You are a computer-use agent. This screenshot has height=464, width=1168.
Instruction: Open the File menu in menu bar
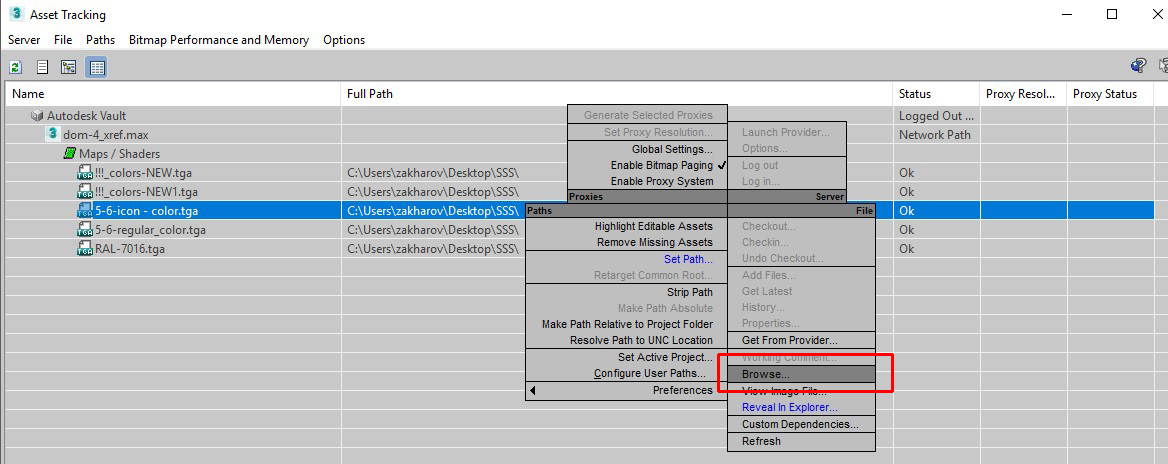pos(63,39)
